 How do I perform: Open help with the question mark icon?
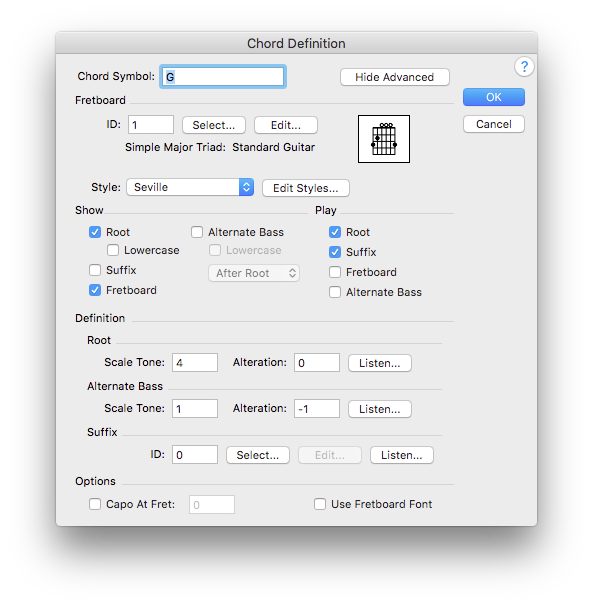click(x=524, y=67)
